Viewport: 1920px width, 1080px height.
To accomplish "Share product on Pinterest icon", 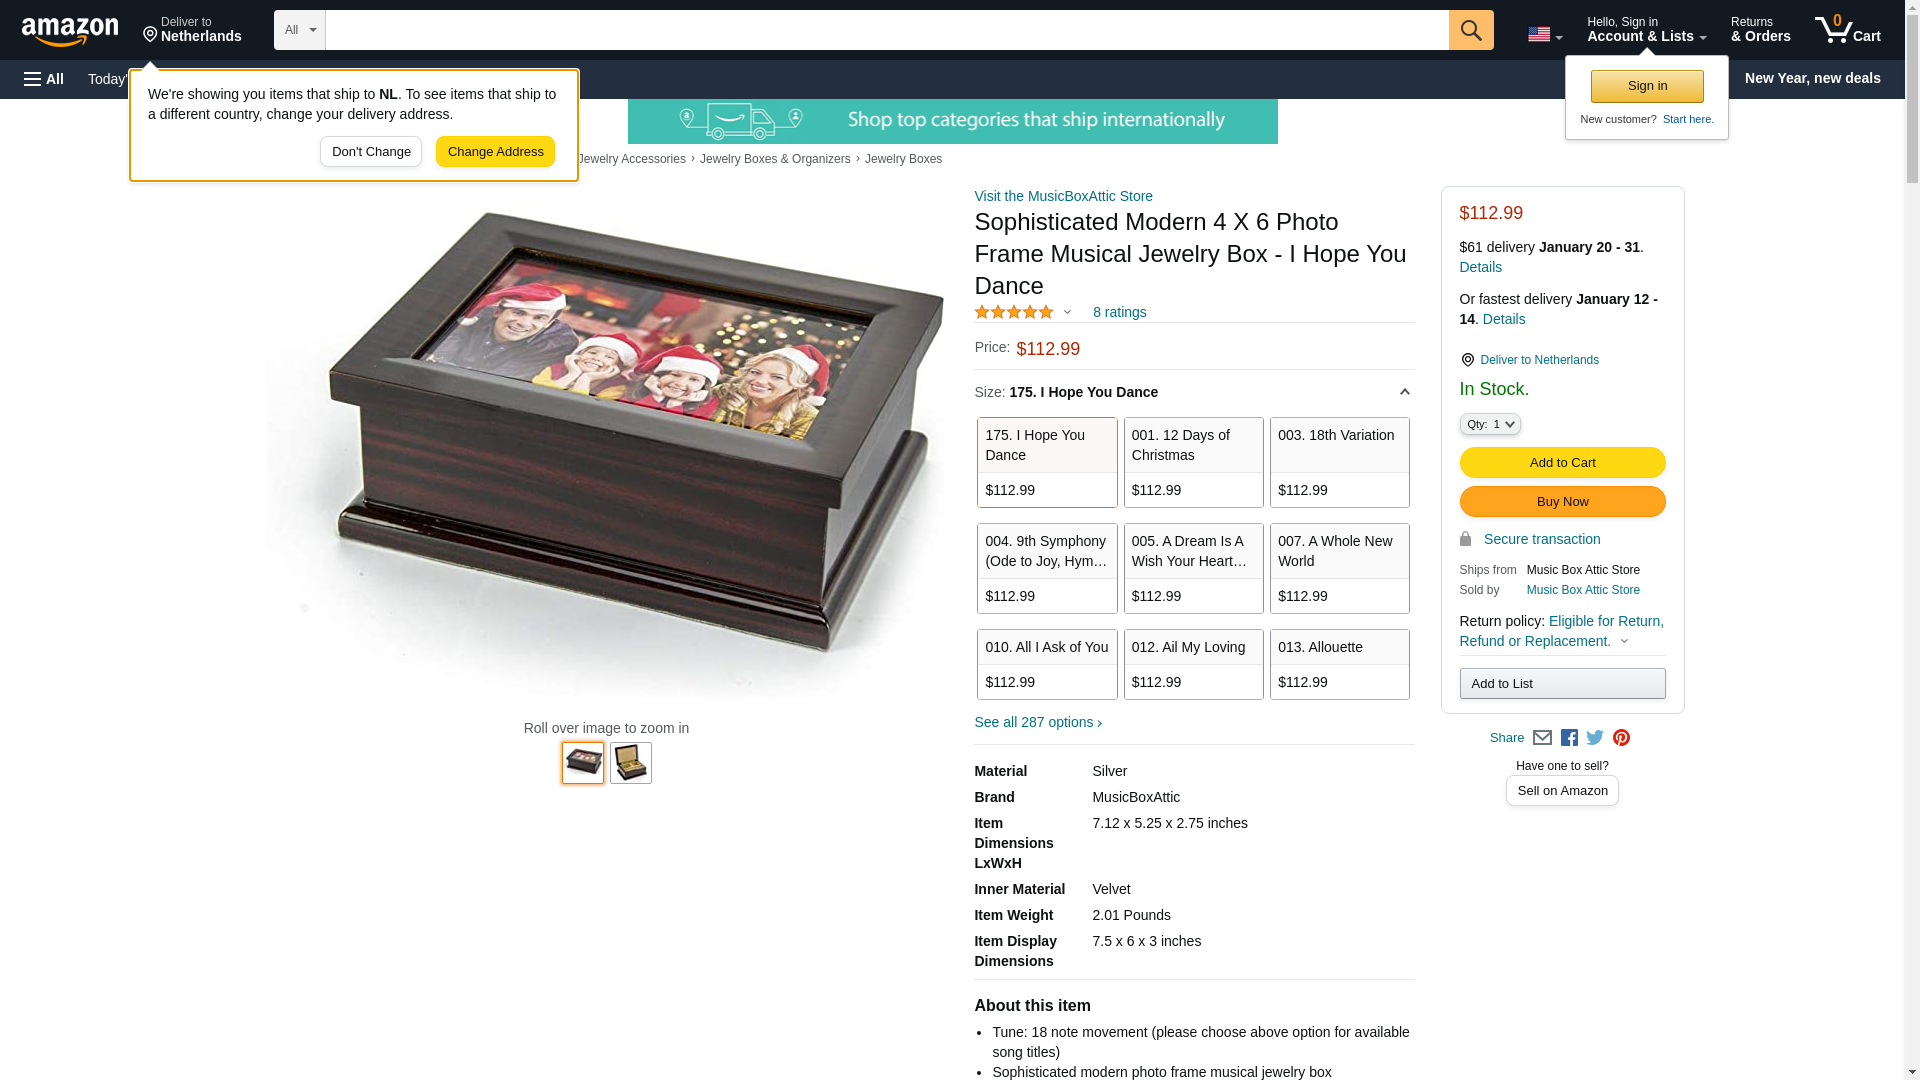I will pyautogui.click(x=1621, y=738).
